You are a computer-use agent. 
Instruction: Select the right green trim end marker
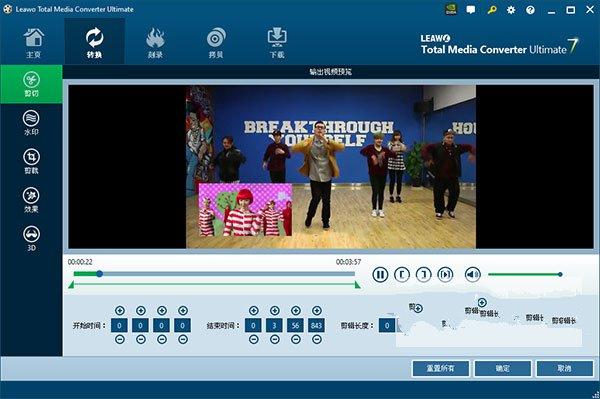[357, 285]
